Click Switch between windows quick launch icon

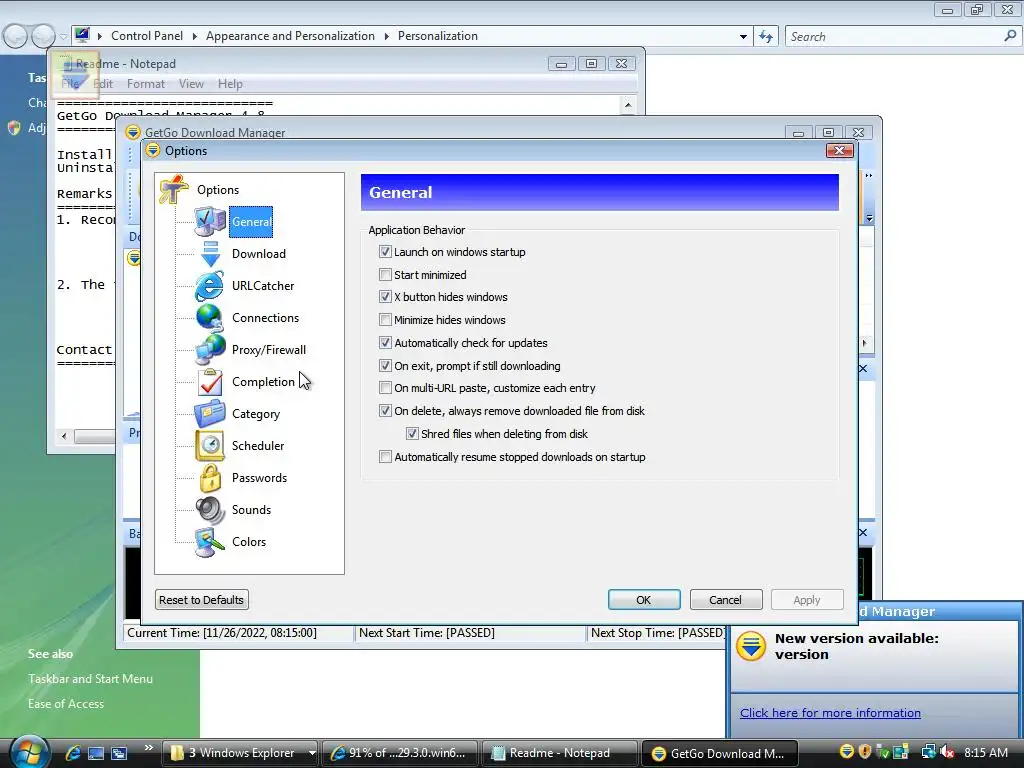tap(119, 753)
